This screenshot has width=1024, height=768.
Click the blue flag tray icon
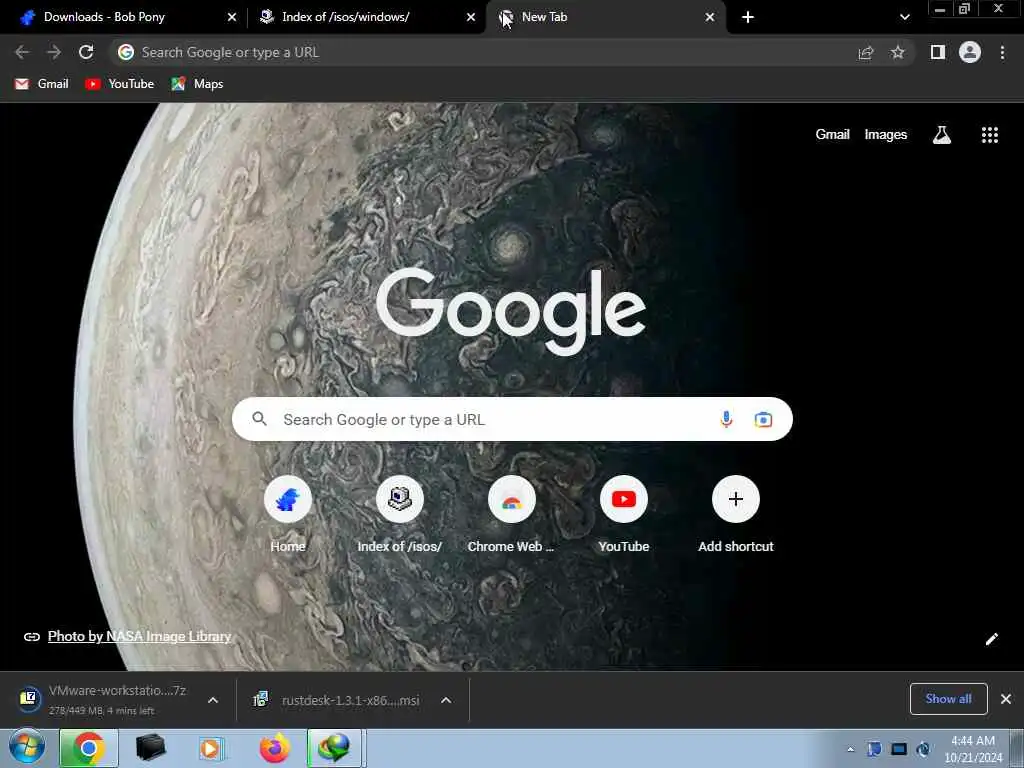874,749
